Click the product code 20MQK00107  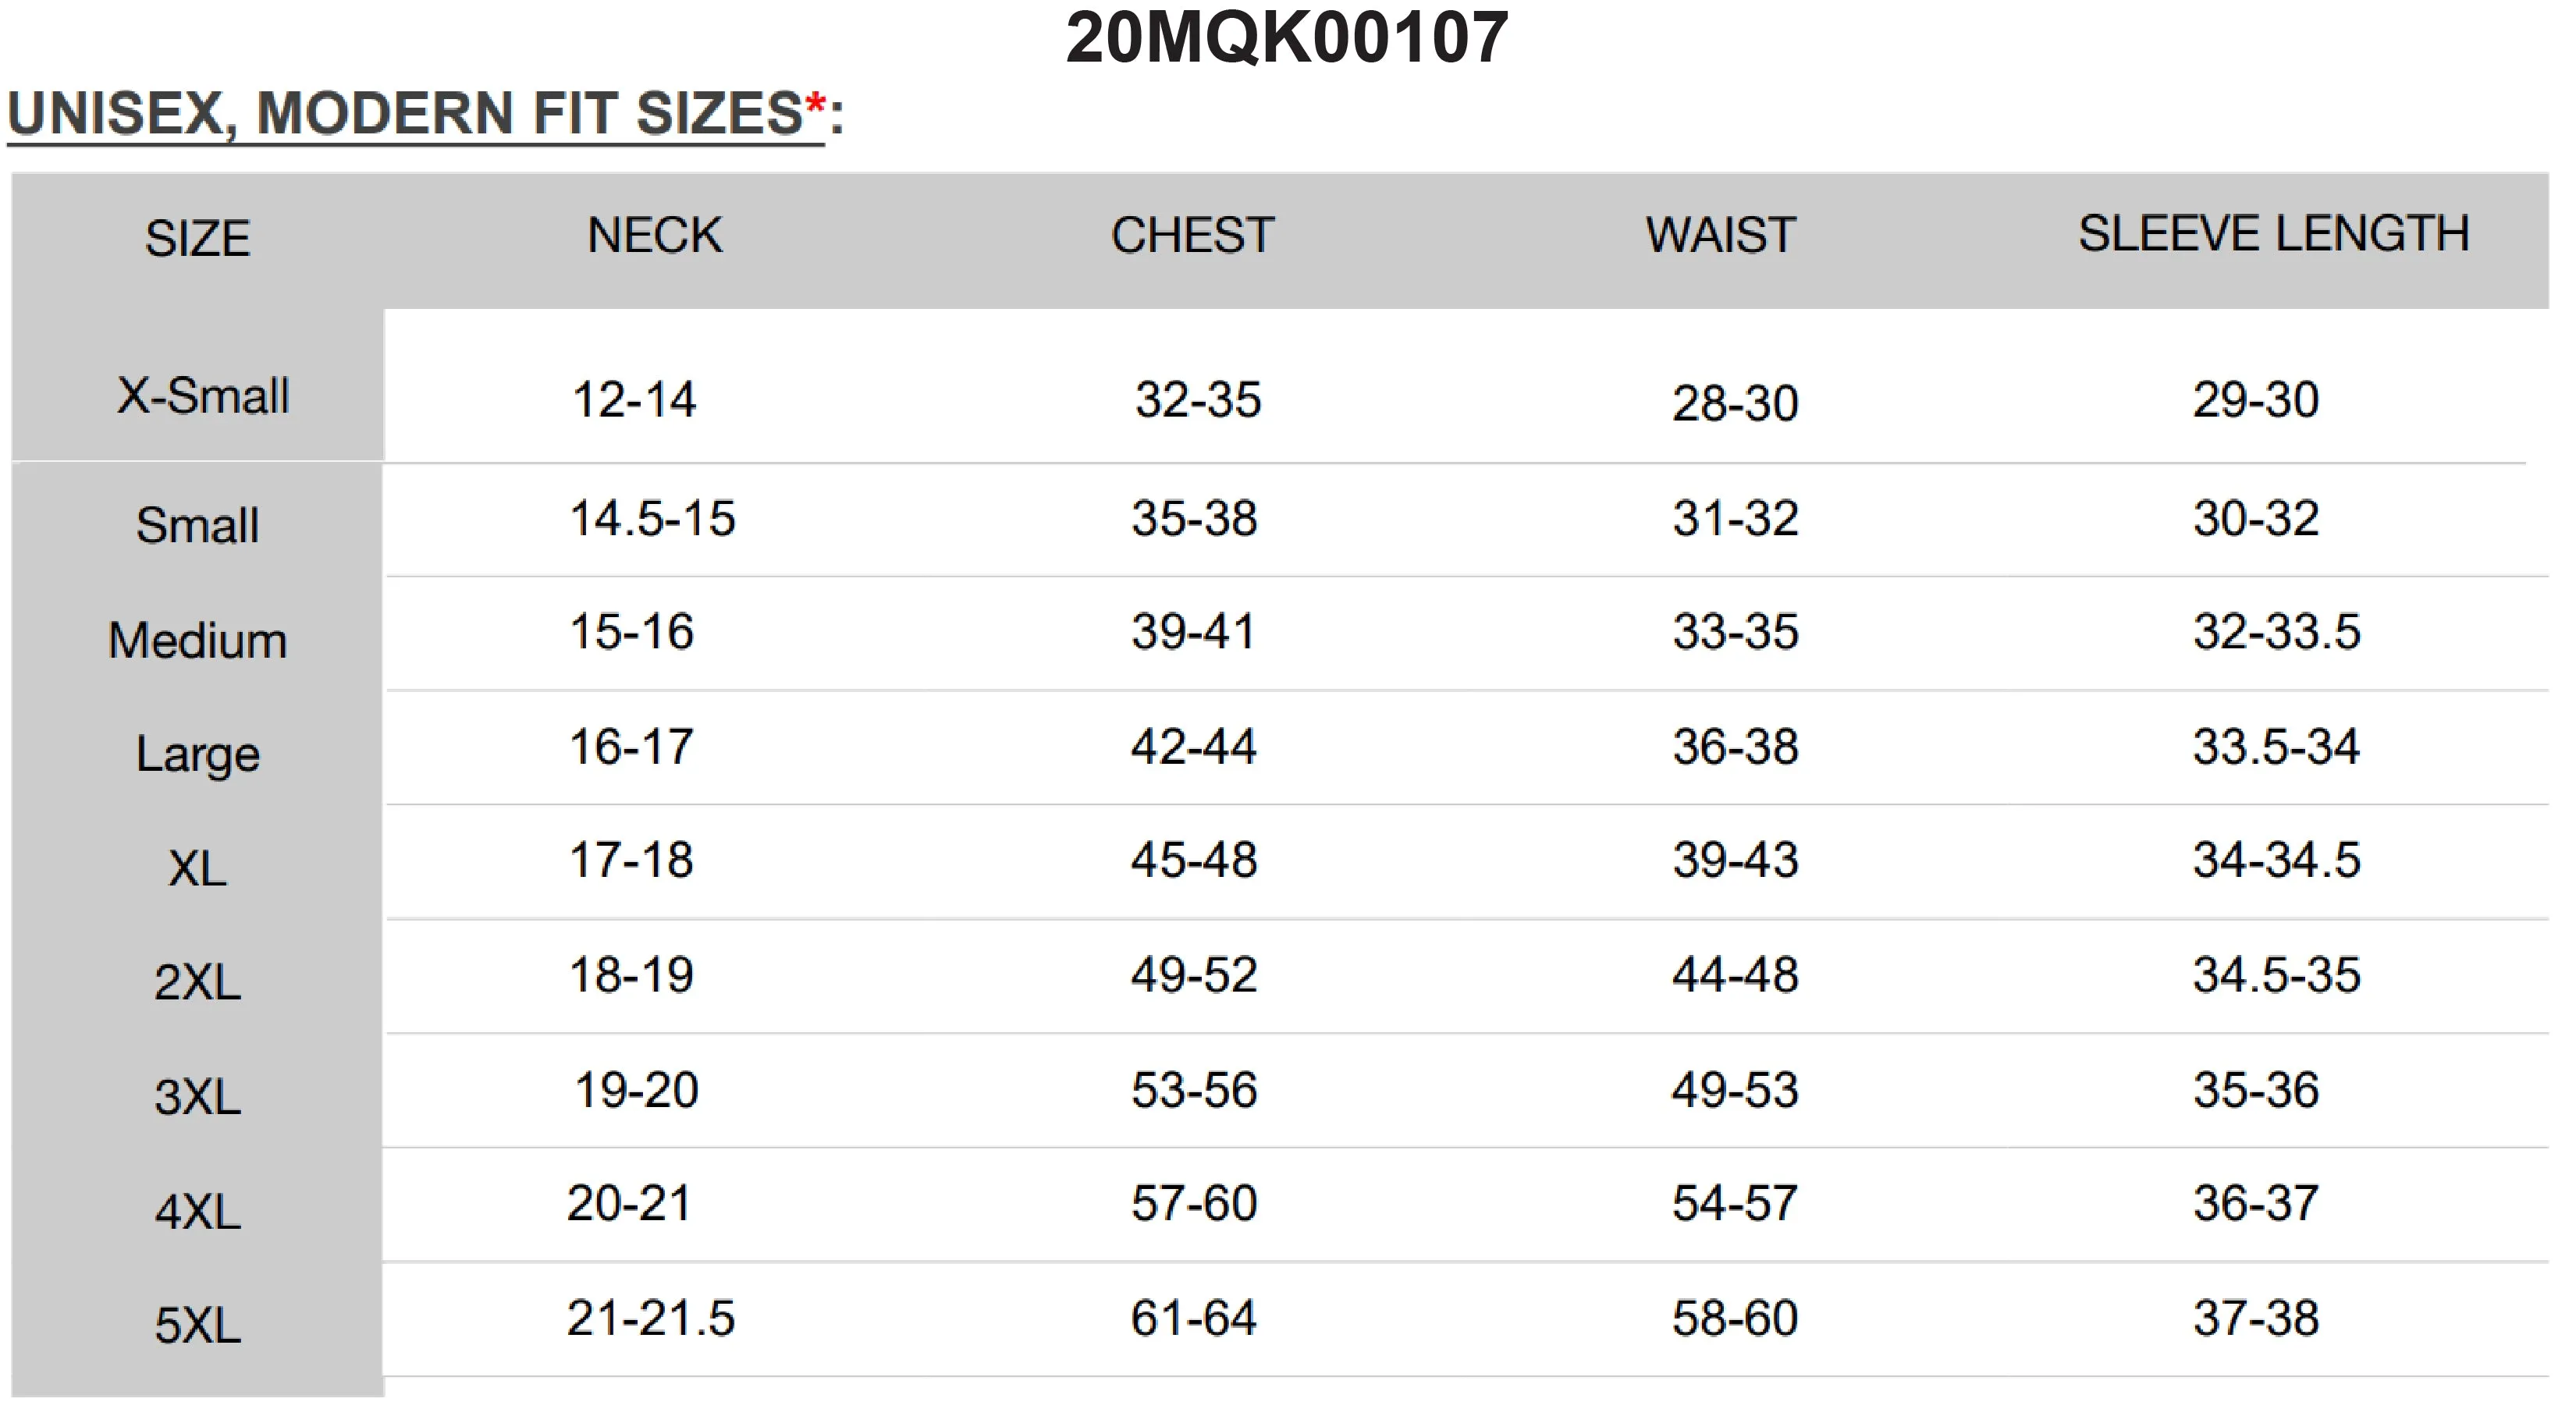point(1287,38)
